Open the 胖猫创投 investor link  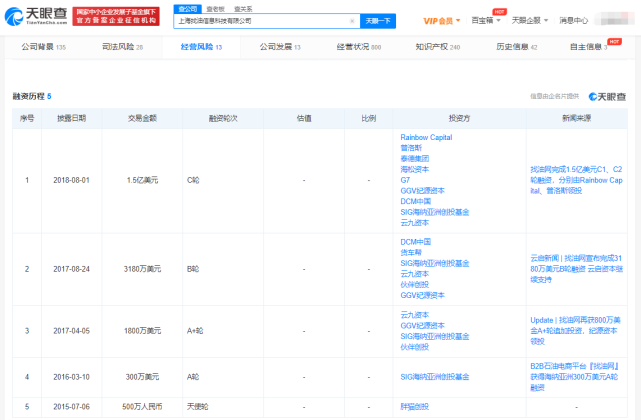coord(415,407)
